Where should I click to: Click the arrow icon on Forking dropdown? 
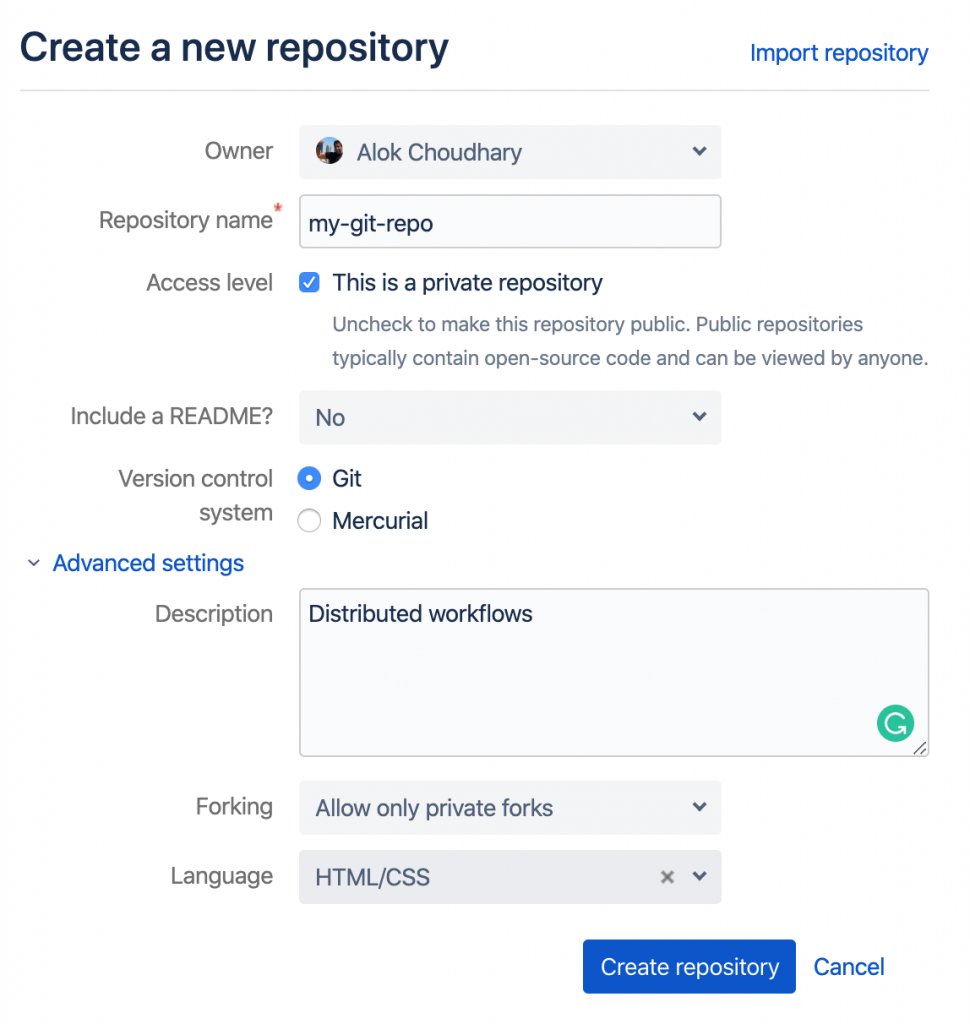700,808
